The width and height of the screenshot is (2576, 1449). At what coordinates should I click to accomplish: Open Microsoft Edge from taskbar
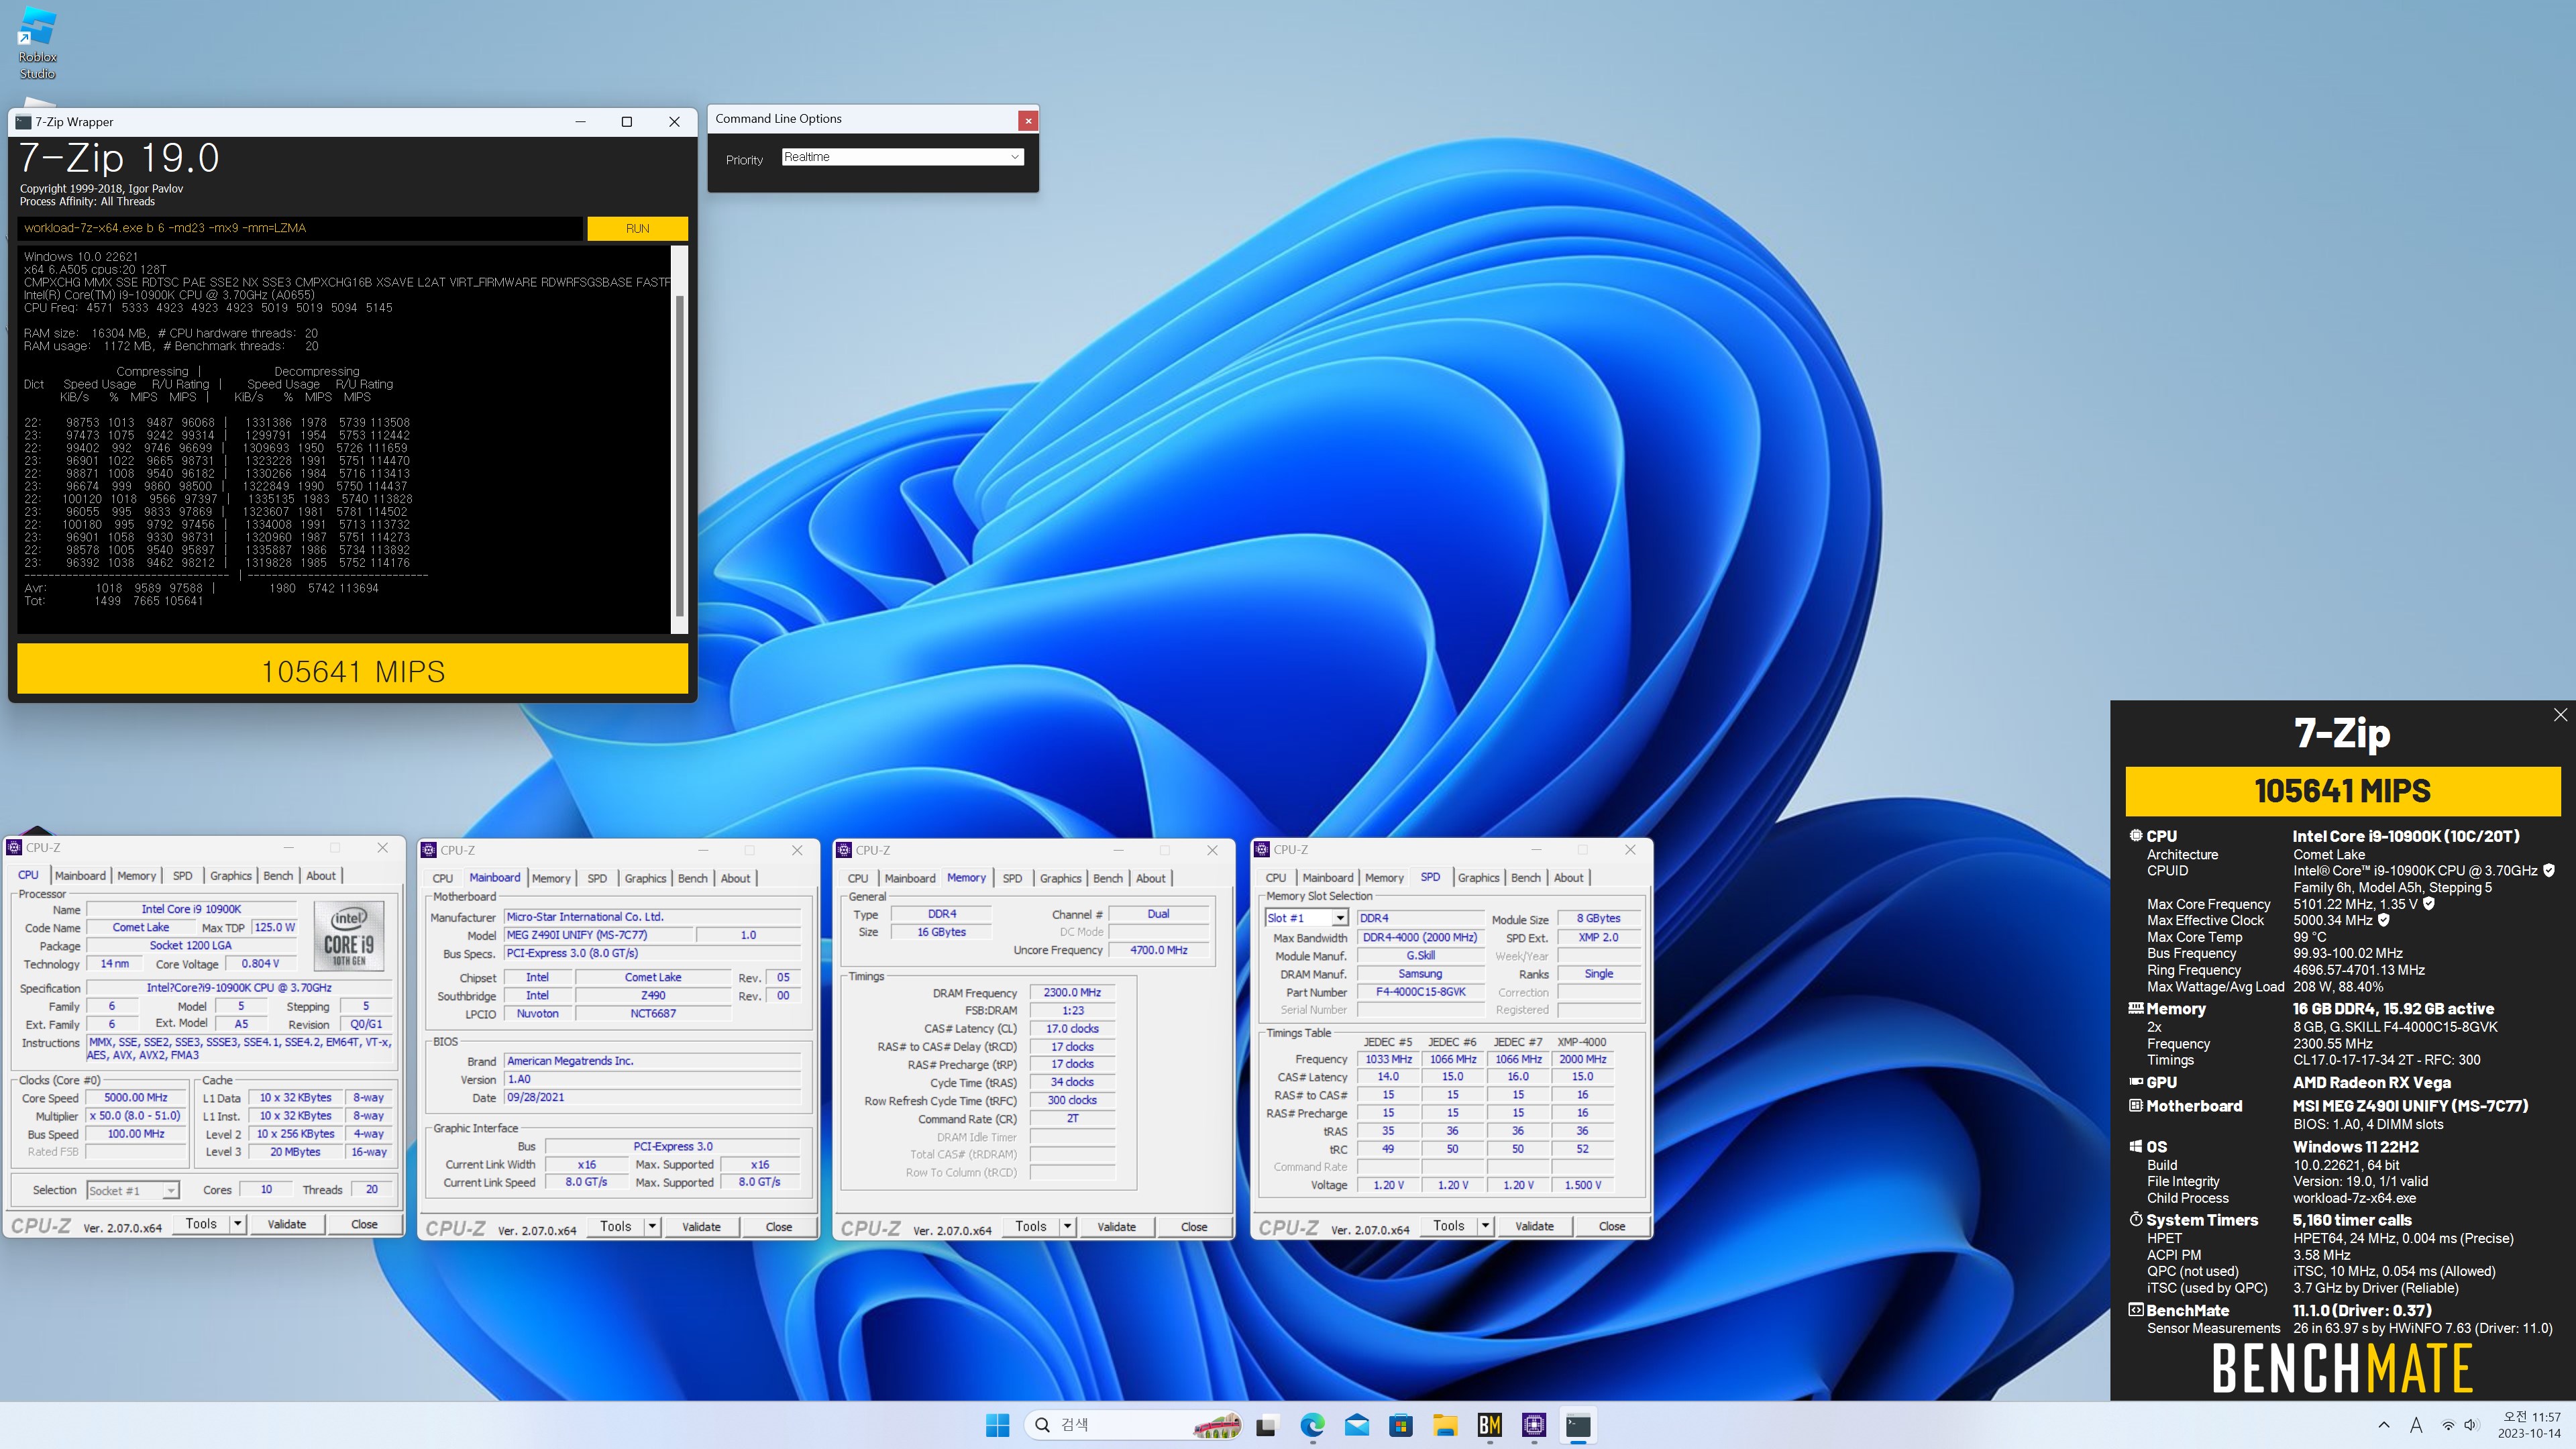(1312, 1425)
